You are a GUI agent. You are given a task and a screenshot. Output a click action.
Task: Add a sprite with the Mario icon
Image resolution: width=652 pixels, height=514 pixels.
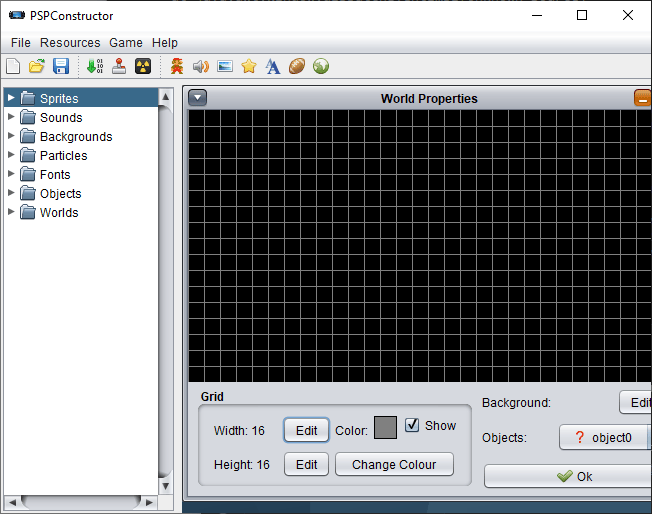tap(177, 67)
